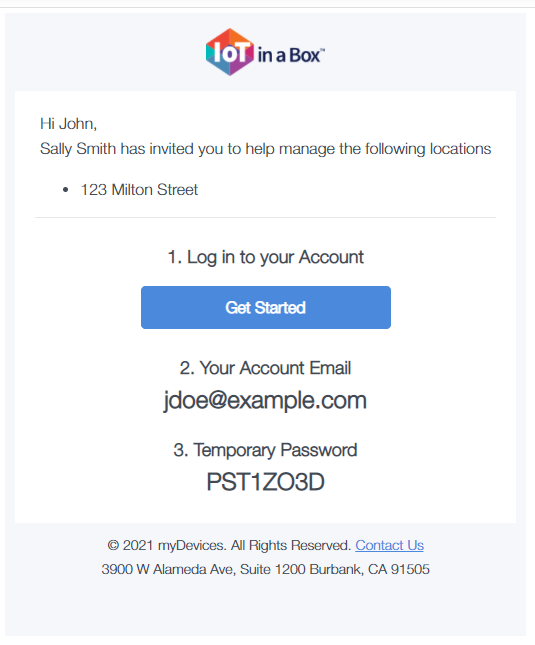Open the Contact Us link
This screenshot has height=645, width=535.
pyautogui.click(x=389, y=545)
